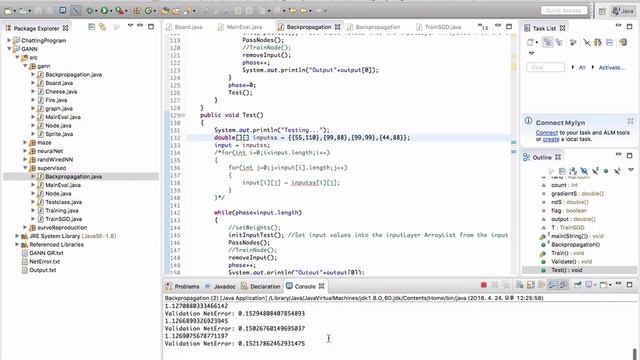The height and width of the screenshot is (360, 640).
Task: Toggle Link with Editor in Package Explorer
Action: (x=103, y=27)
